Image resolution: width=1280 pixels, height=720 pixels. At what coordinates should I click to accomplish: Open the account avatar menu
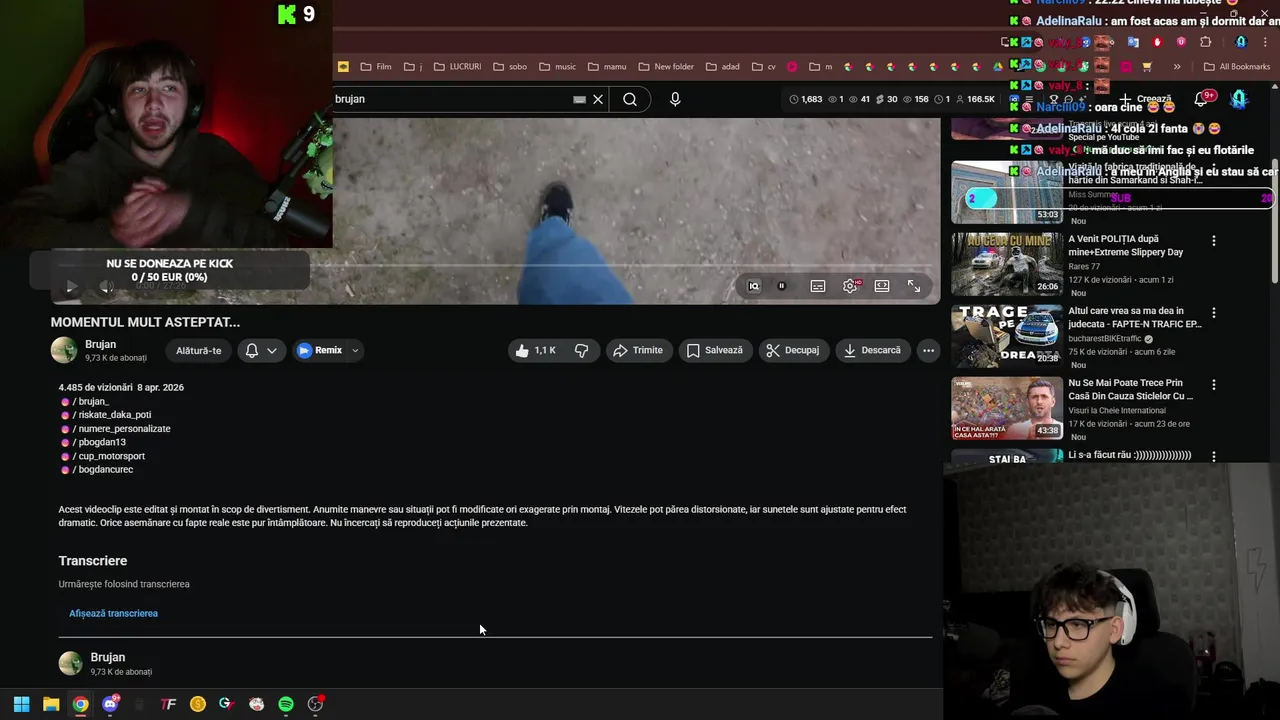point(1239,99)
